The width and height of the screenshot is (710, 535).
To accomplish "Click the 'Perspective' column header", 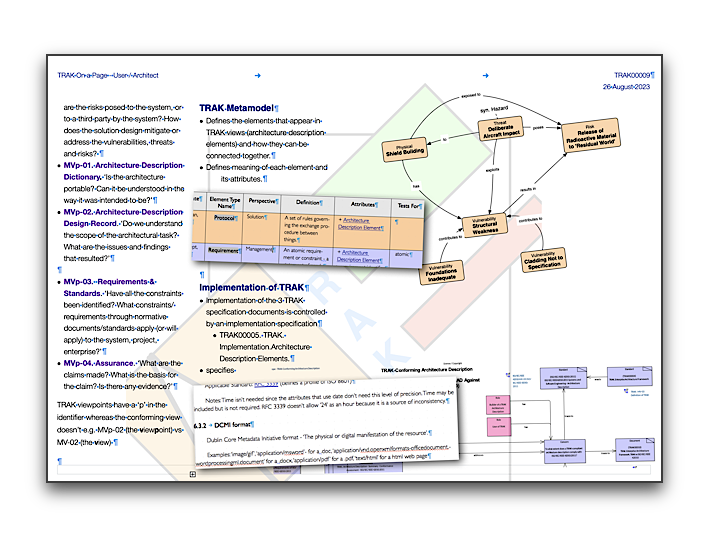I will pyautogui.click(x=262, y=201).
